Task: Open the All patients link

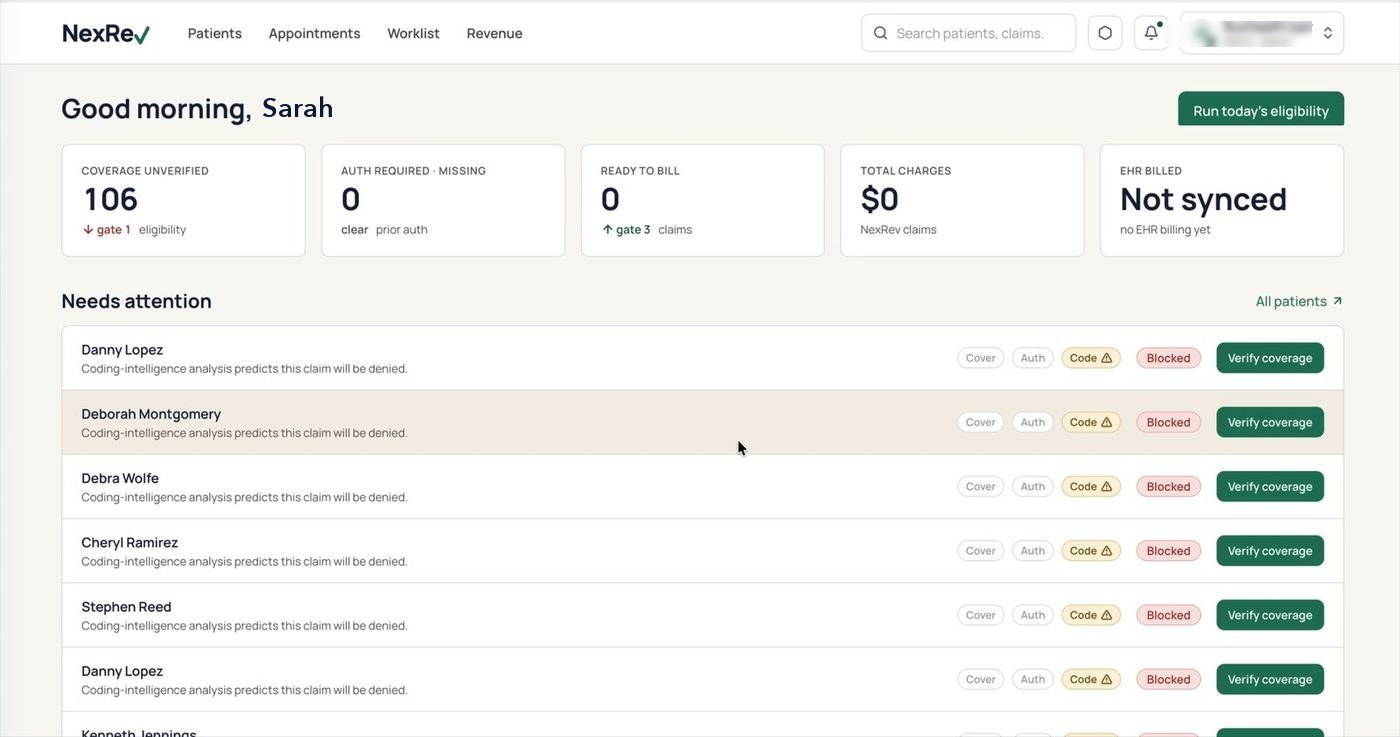Action: [1299, 301]
